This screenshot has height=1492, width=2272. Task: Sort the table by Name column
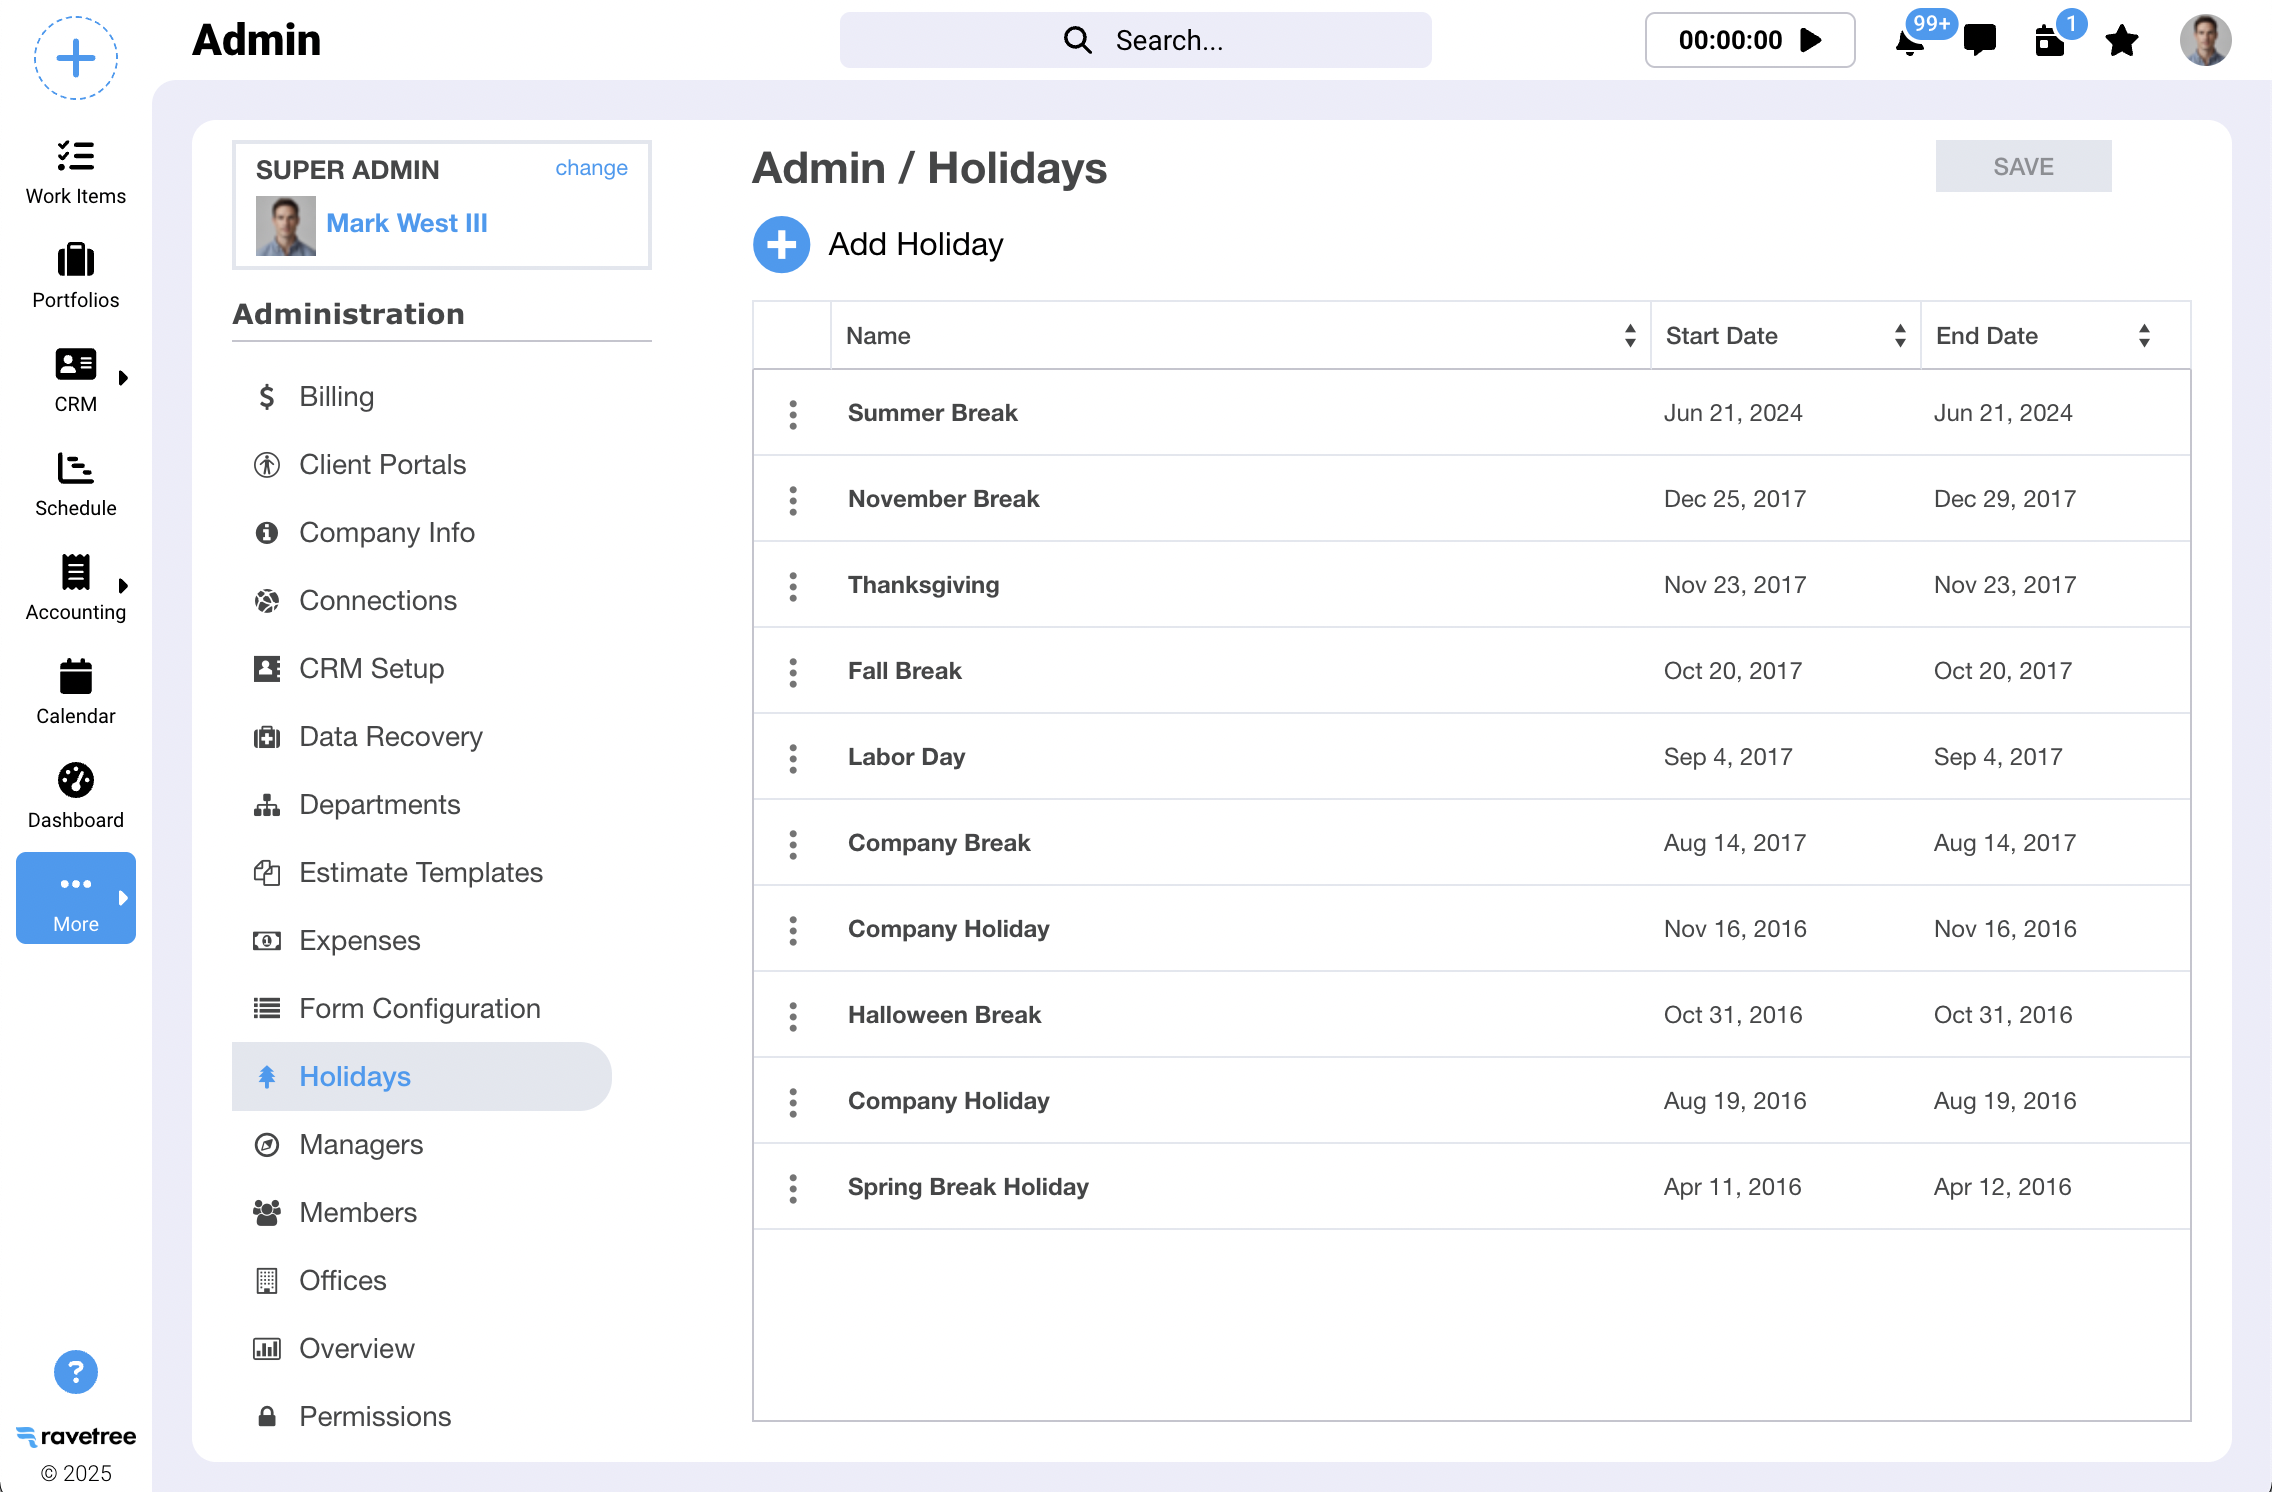tap(1630, 336)
